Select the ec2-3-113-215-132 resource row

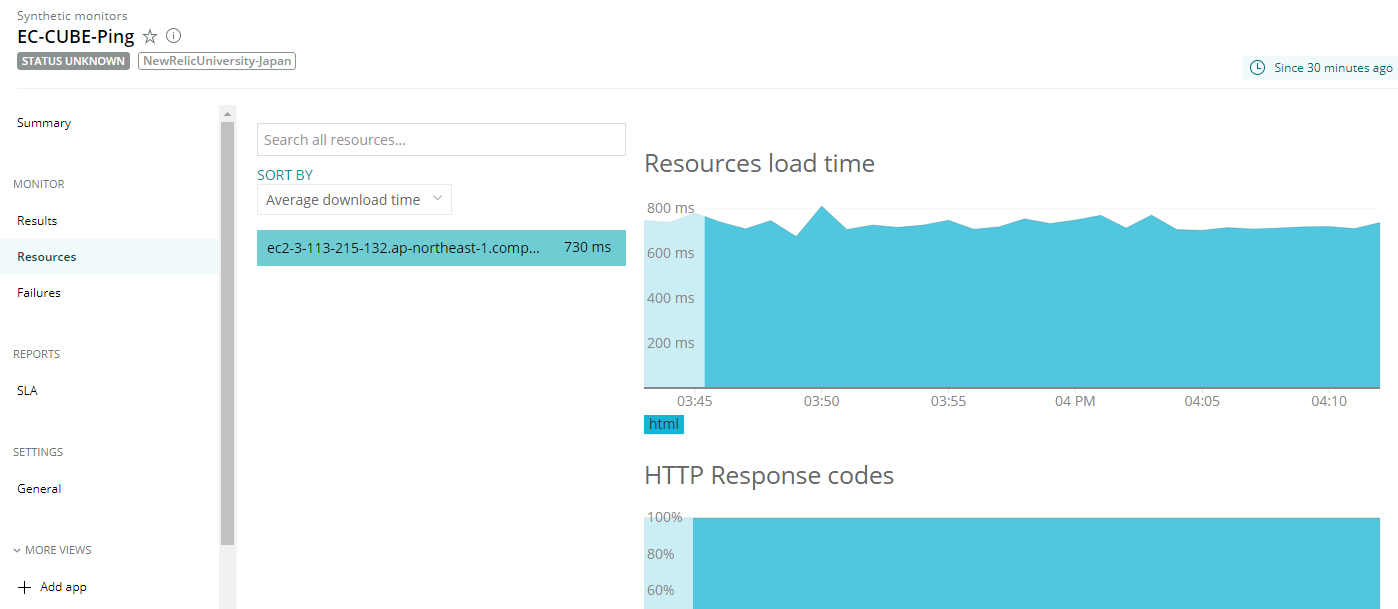[x=441, y=248]
